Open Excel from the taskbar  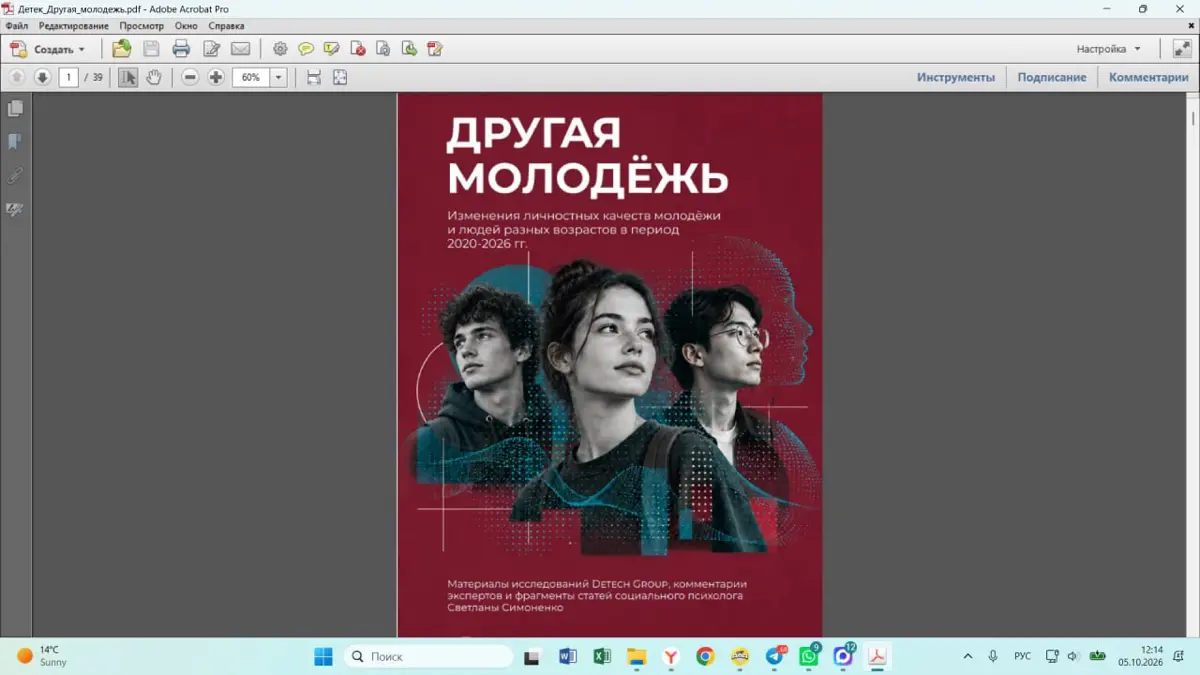click(x=602, y=656)
